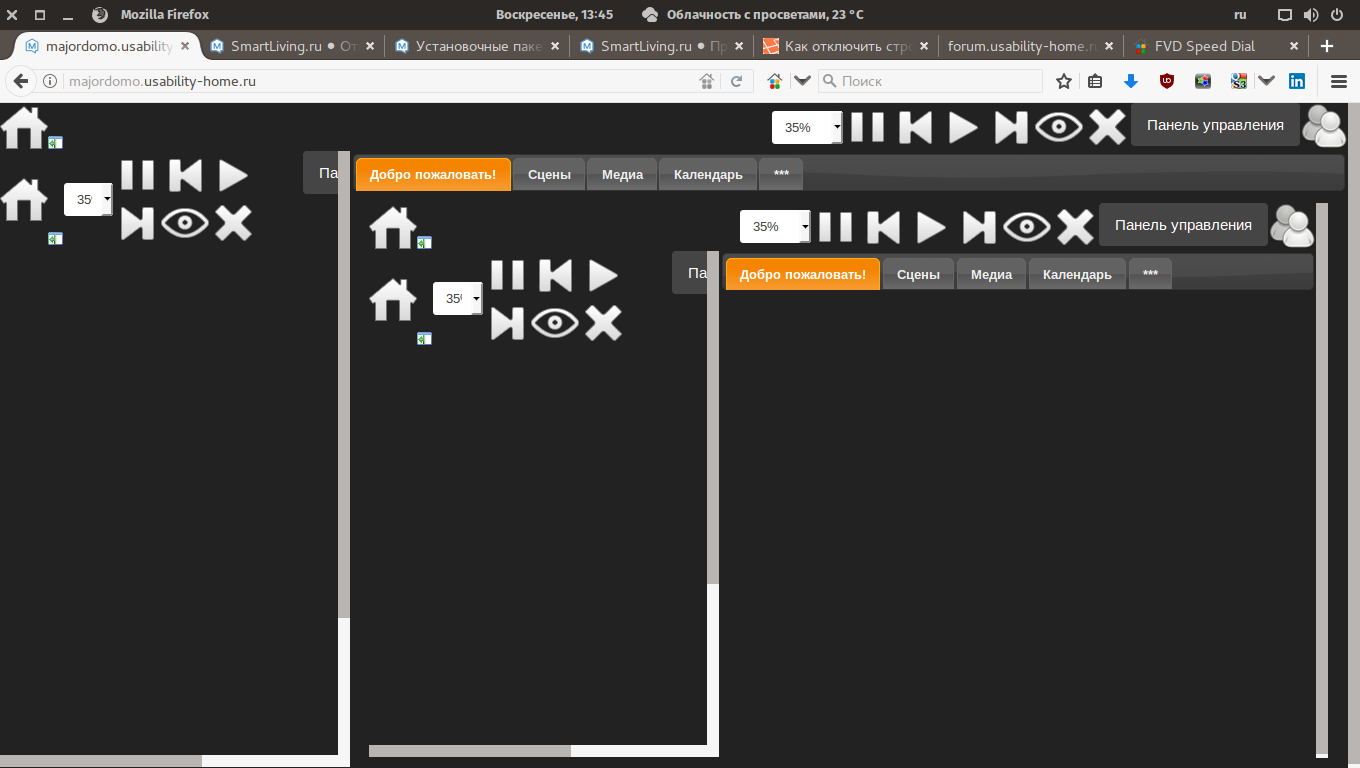Toggle the eye icon in the far-left panel
The image size is (1360, 768).
click(x=185, y=223)
